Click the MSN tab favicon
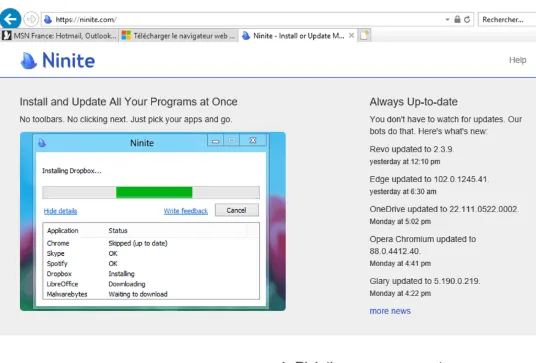 coord(7,36)
